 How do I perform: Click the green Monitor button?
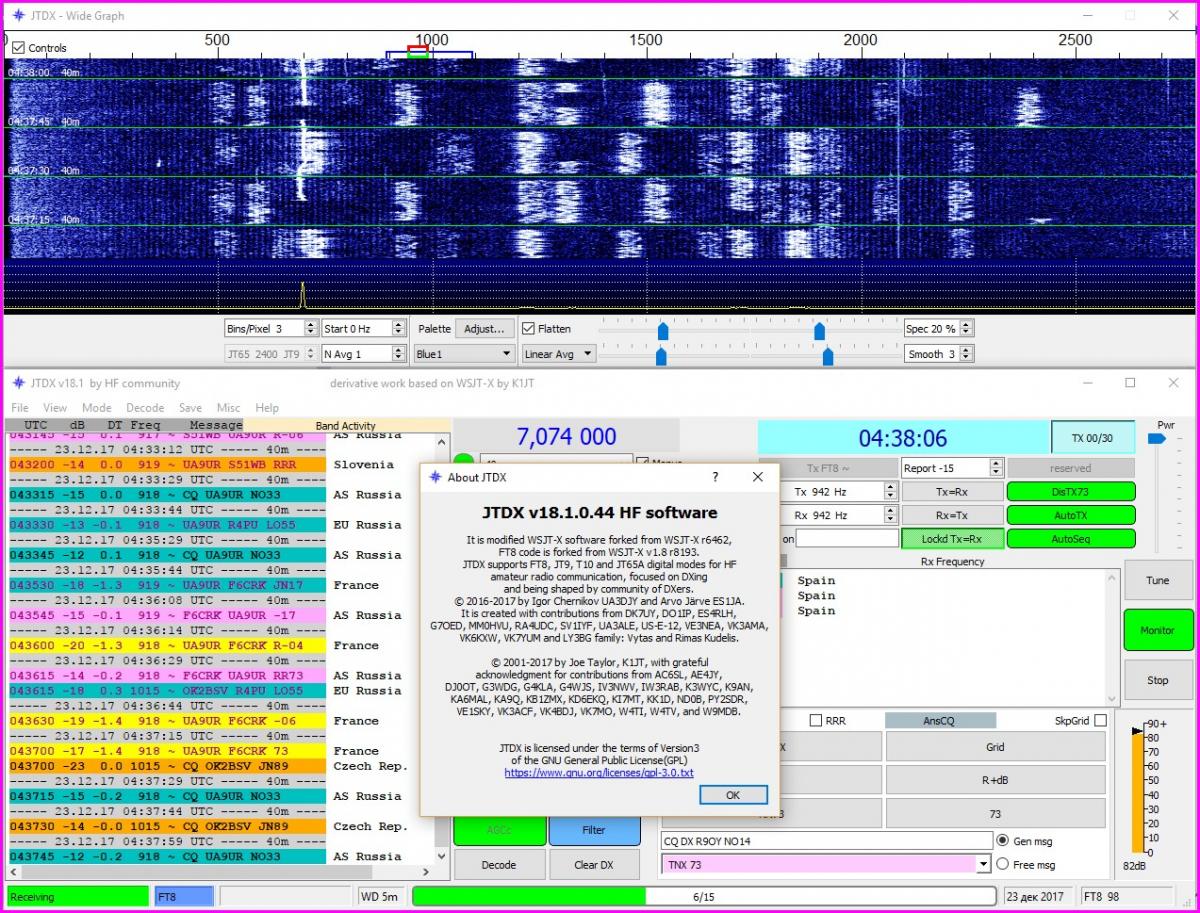click(1157, 630)
